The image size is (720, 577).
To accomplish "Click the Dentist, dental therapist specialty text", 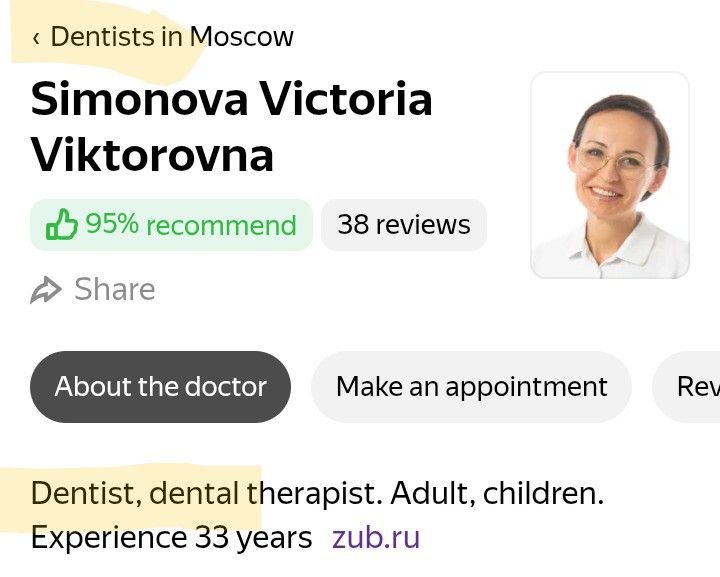I will click(205, 493).
